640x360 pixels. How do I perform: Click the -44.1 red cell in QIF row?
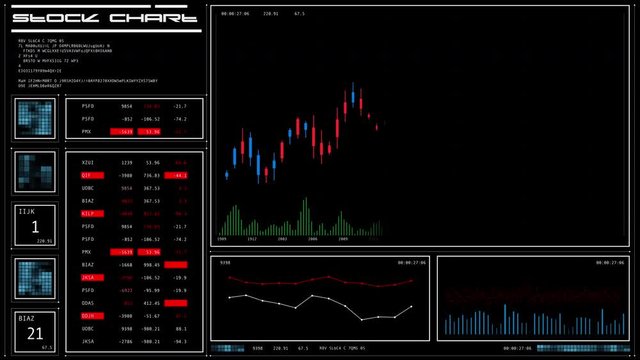click(176, 175)
